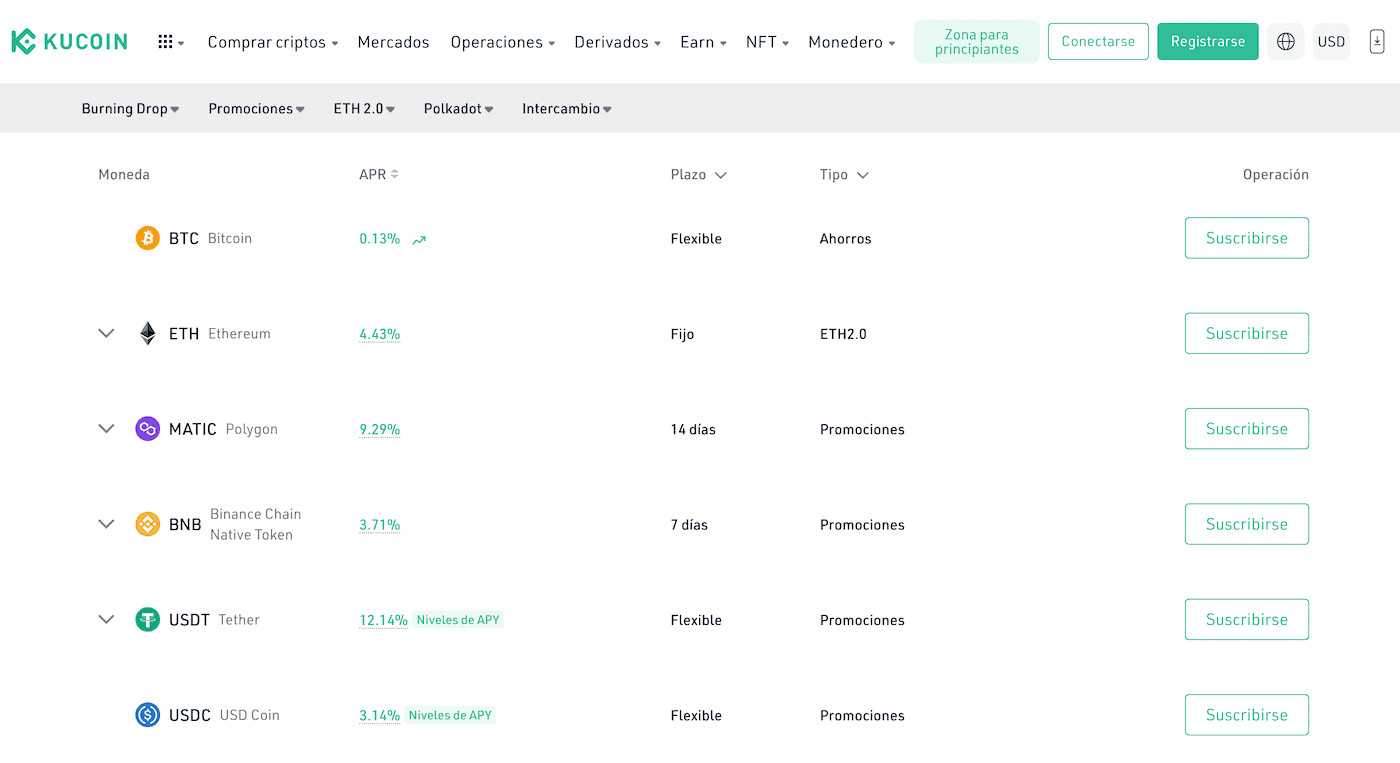This screenshot has height=763, width=1400.
Task: Click the Registrarse button
Action: (1208, 42)
